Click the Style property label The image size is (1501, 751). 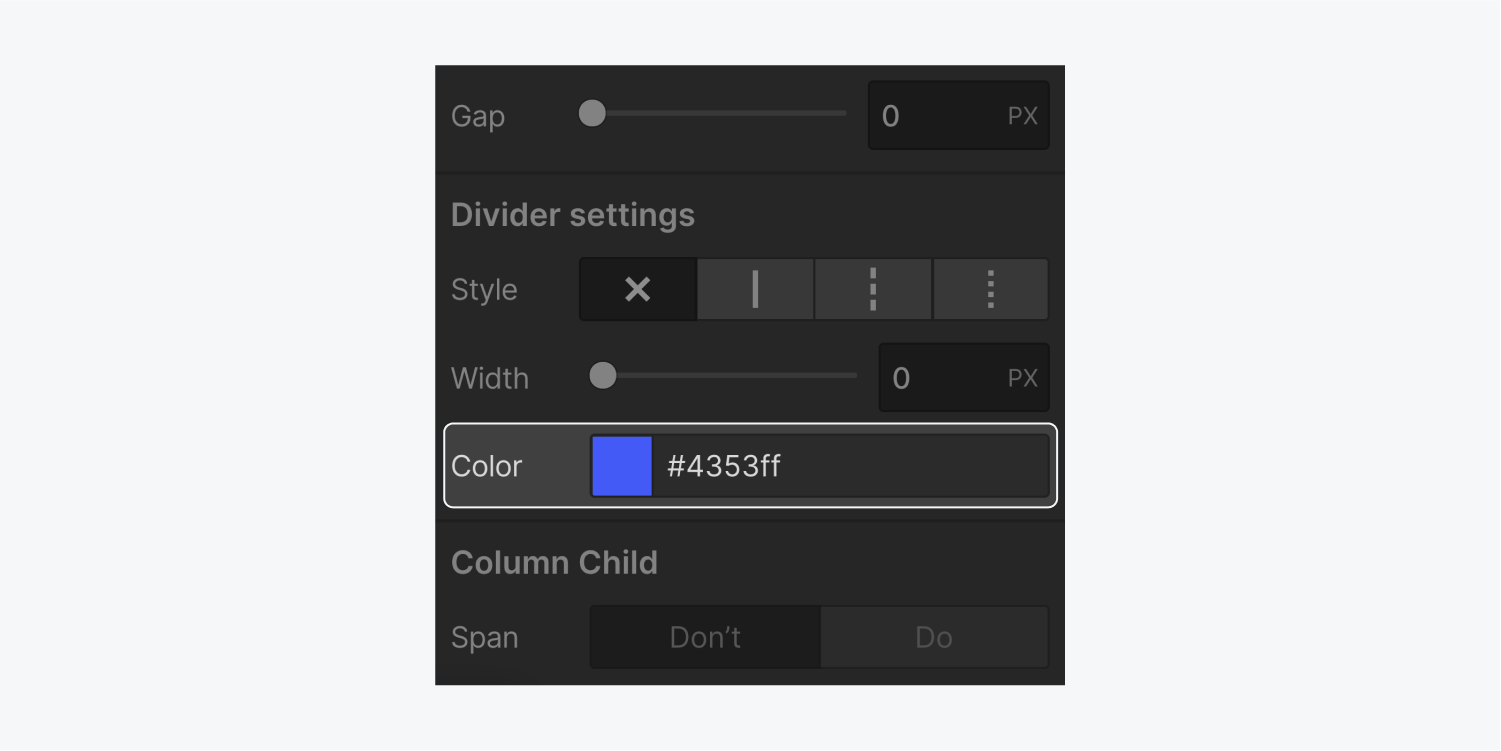(x=484, y=290)
